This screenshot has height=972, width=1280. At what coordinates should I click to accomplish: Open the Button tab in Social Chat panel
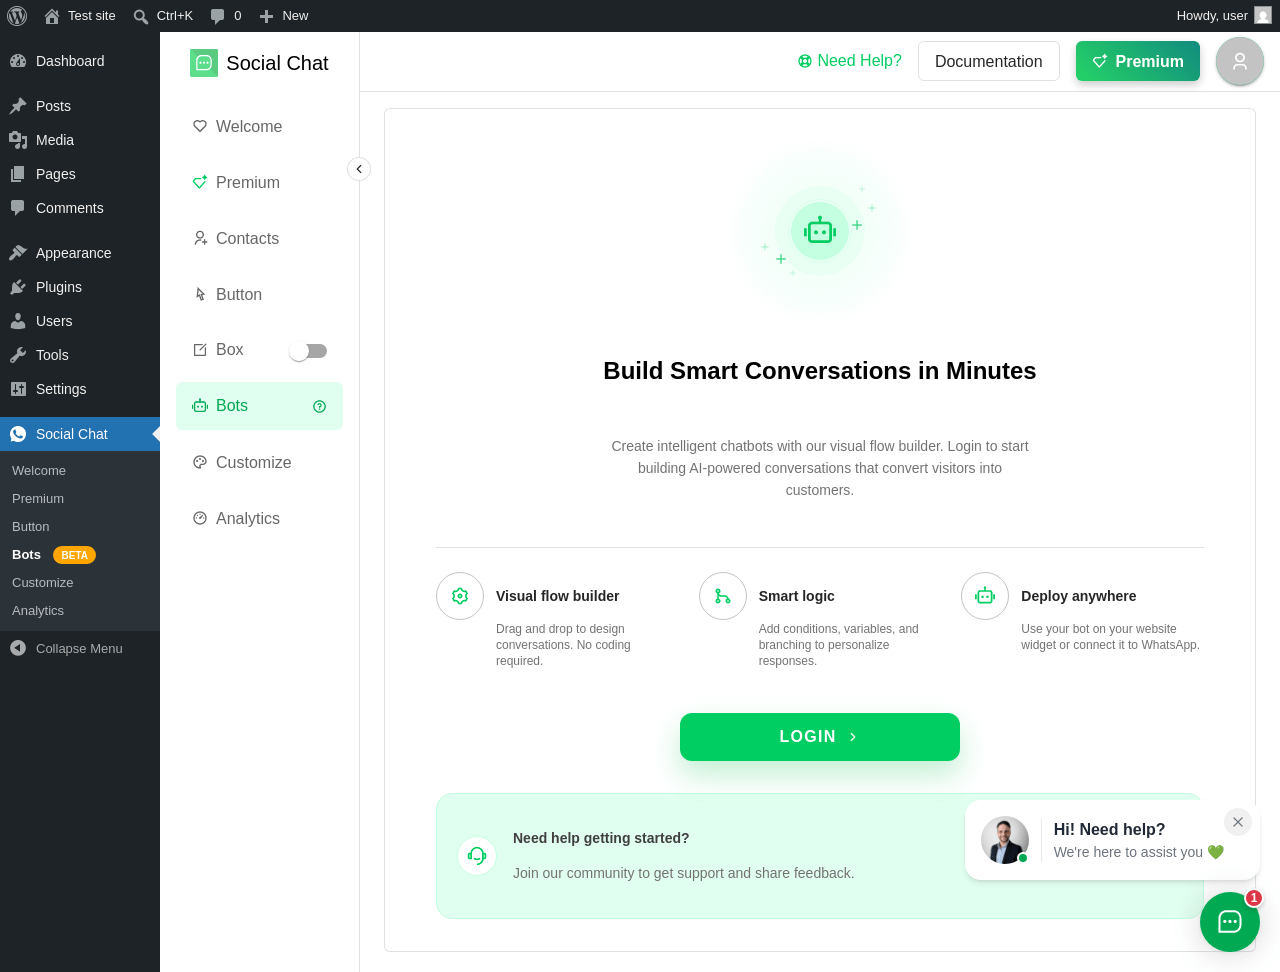pos(259,294)
